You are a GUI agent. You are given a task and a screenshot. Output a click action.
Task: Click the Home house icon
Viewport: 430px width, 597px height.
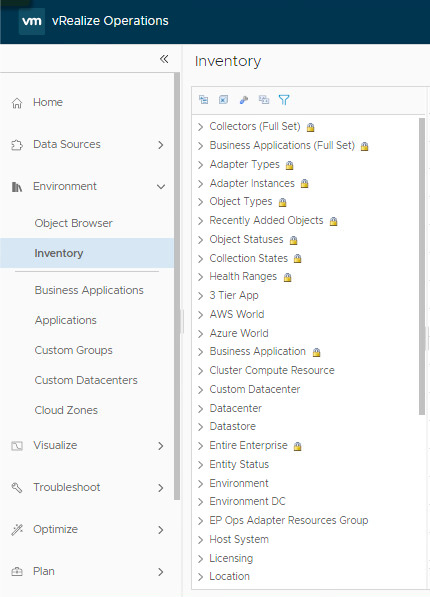17,103
